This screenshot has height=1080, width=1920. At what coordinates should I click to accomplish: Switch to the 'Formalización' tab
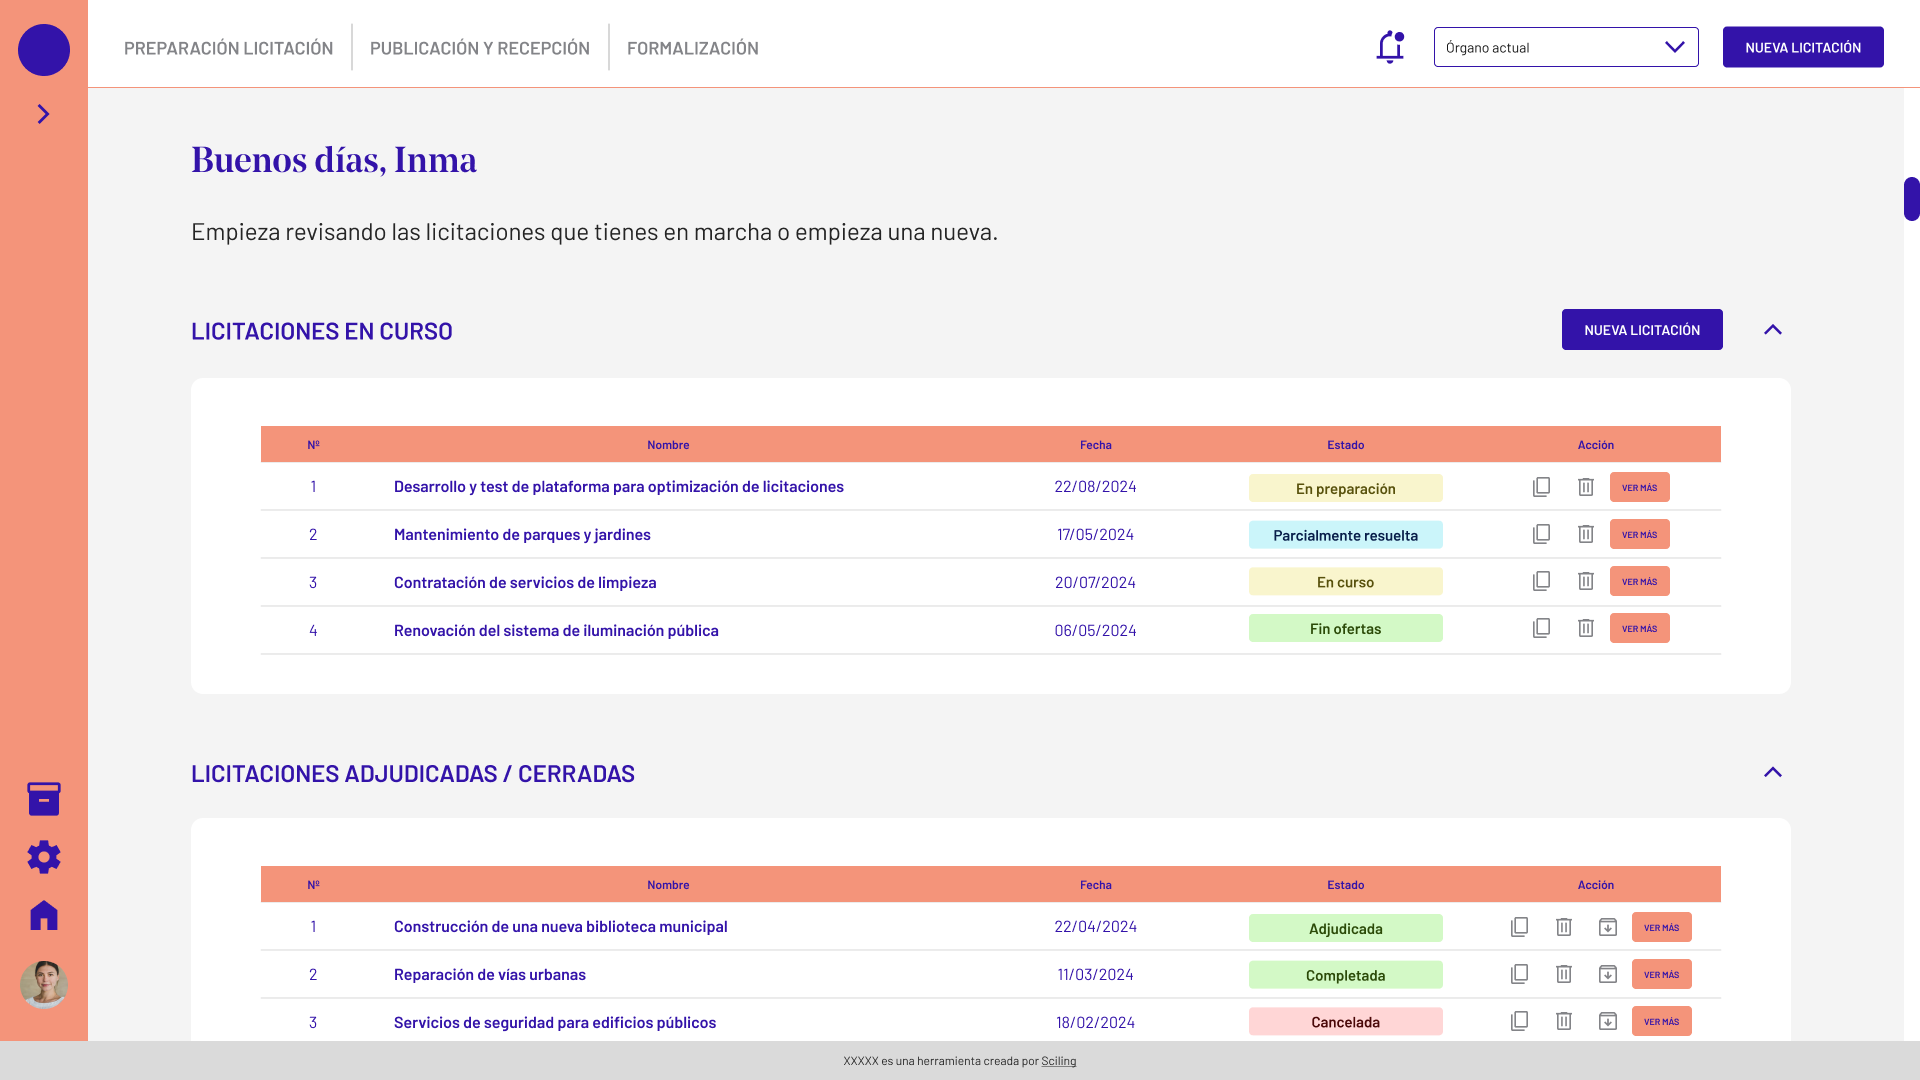pos(692,48)
